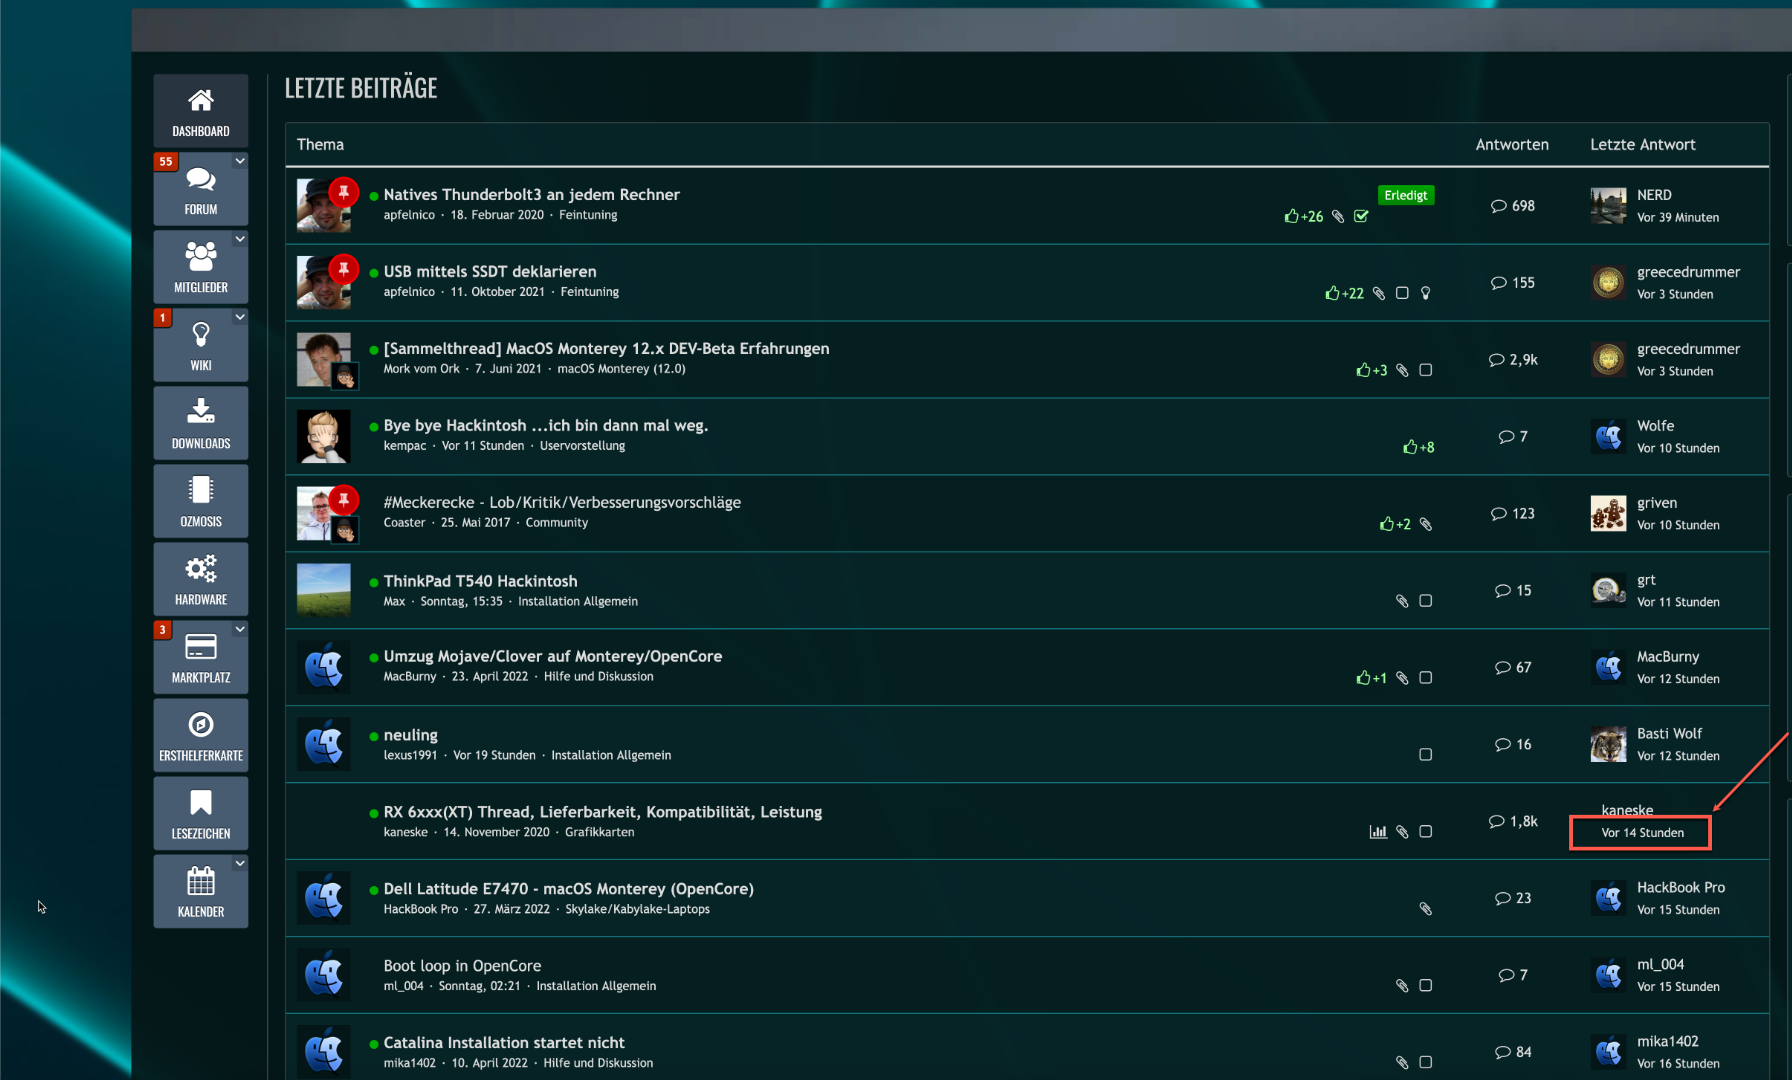Image resolution: width=1792 pixels, height=1080 pixels.
Task: Click the lightbulb icon on USB SSDT thread
Action: 1426,293
